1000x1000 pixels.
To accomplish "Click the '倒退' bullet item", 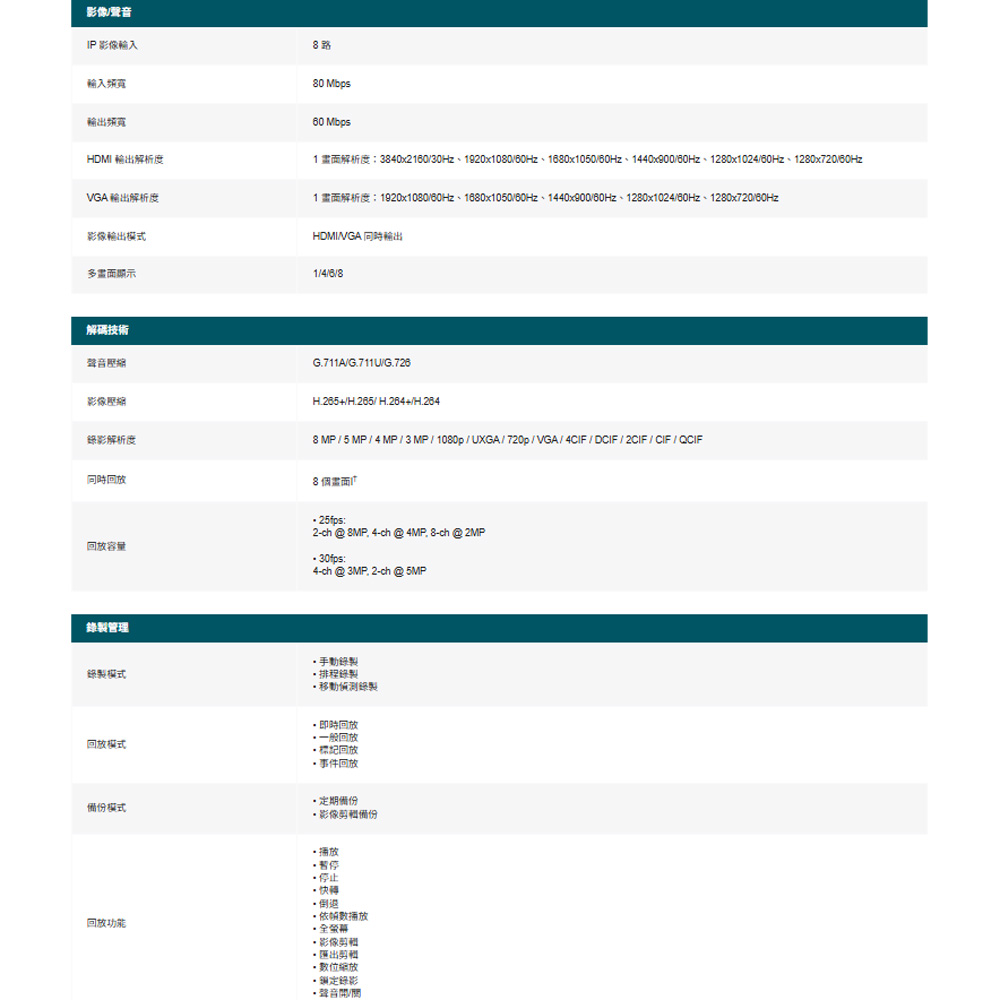I will click(x=328, y=904).
